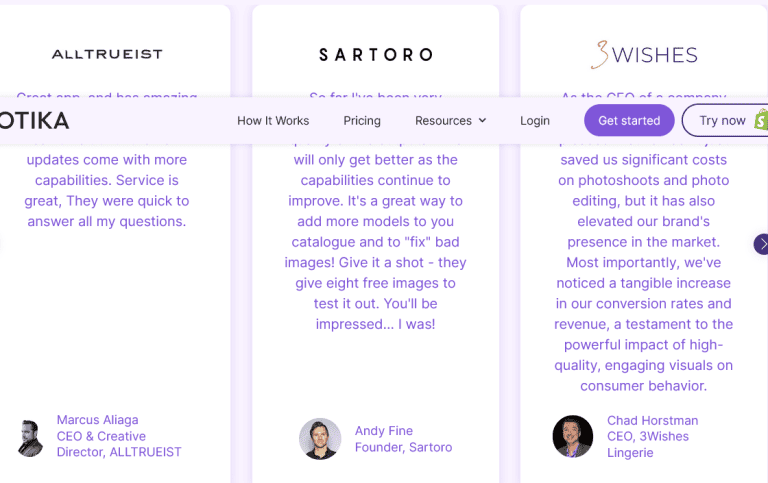Click the Shopify bag icon

(760, 120)
